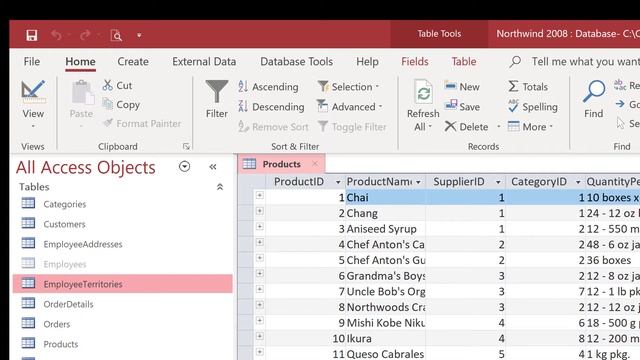Click the Copy command
Viewport: 640px width, 360px height.
pyautogui.click(x=121, y=105)
